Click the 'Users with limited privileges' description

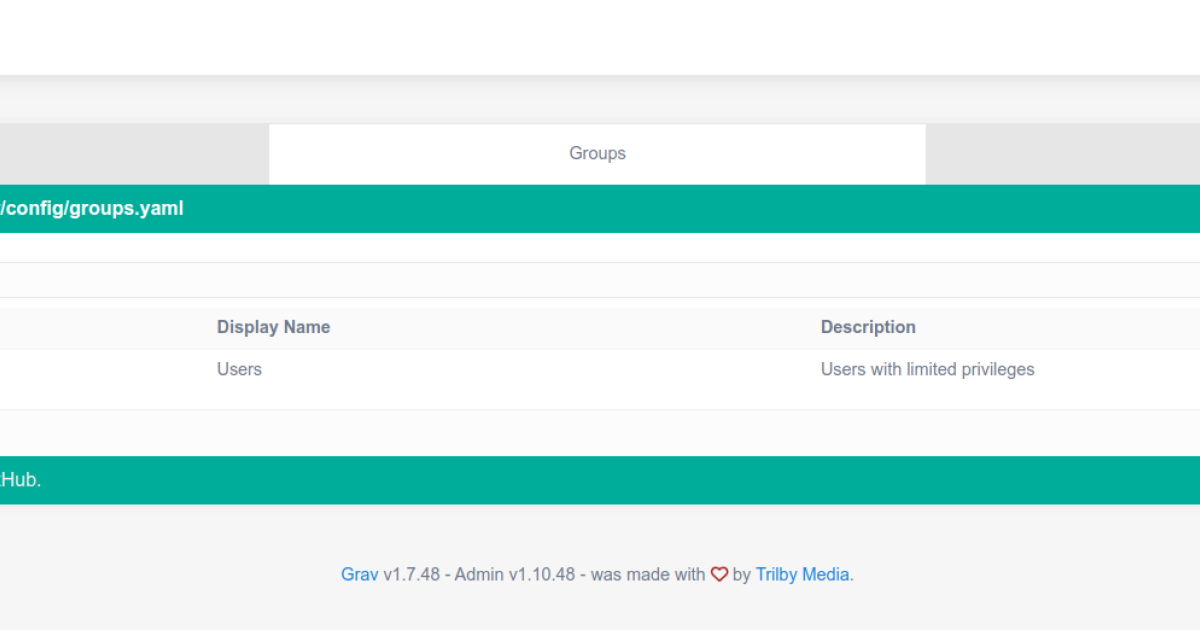[927, 369]
